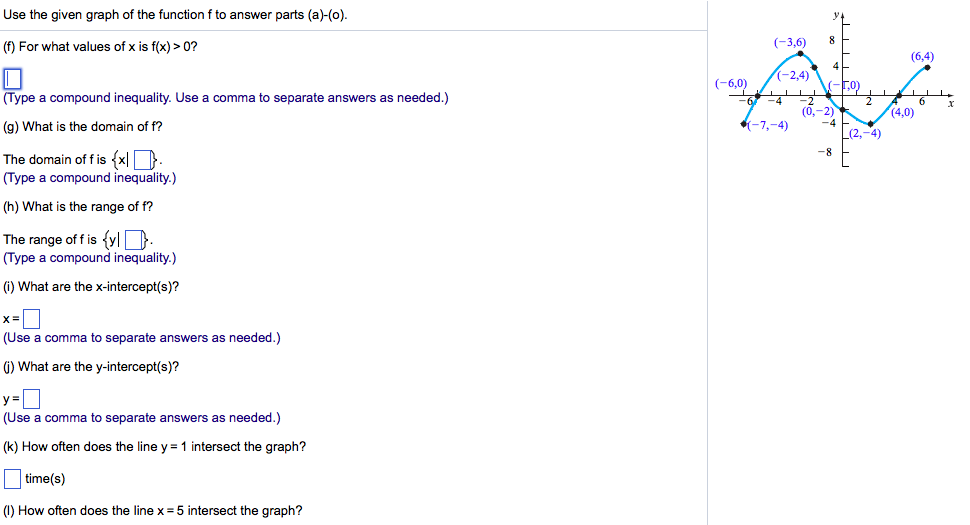Click the x-intercept answer field
The height and width of the screenshot is (525, 970).
click(x=31, y=319)
